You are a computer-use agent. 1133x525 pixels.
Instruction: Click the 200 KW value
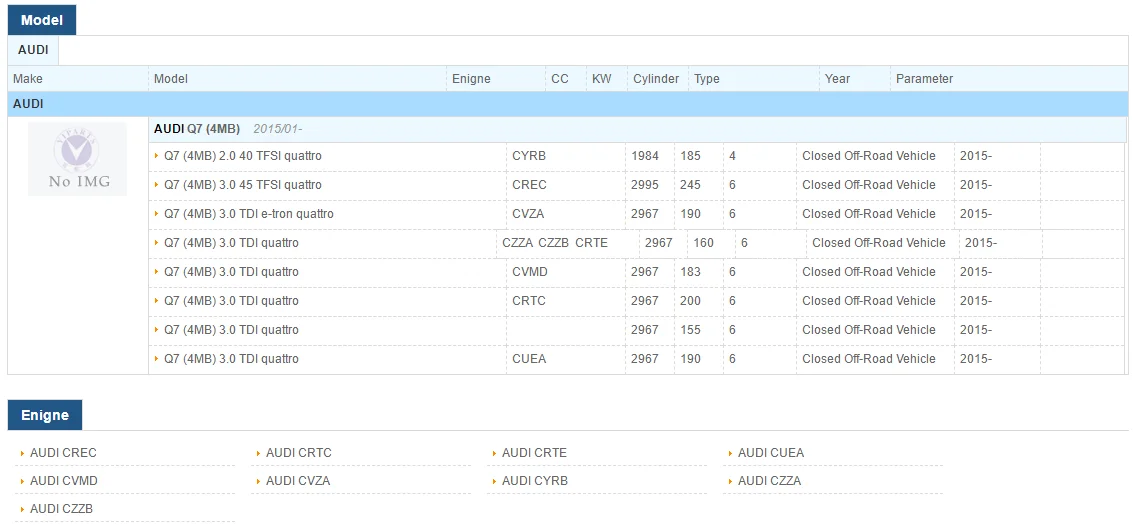point(690,300)
